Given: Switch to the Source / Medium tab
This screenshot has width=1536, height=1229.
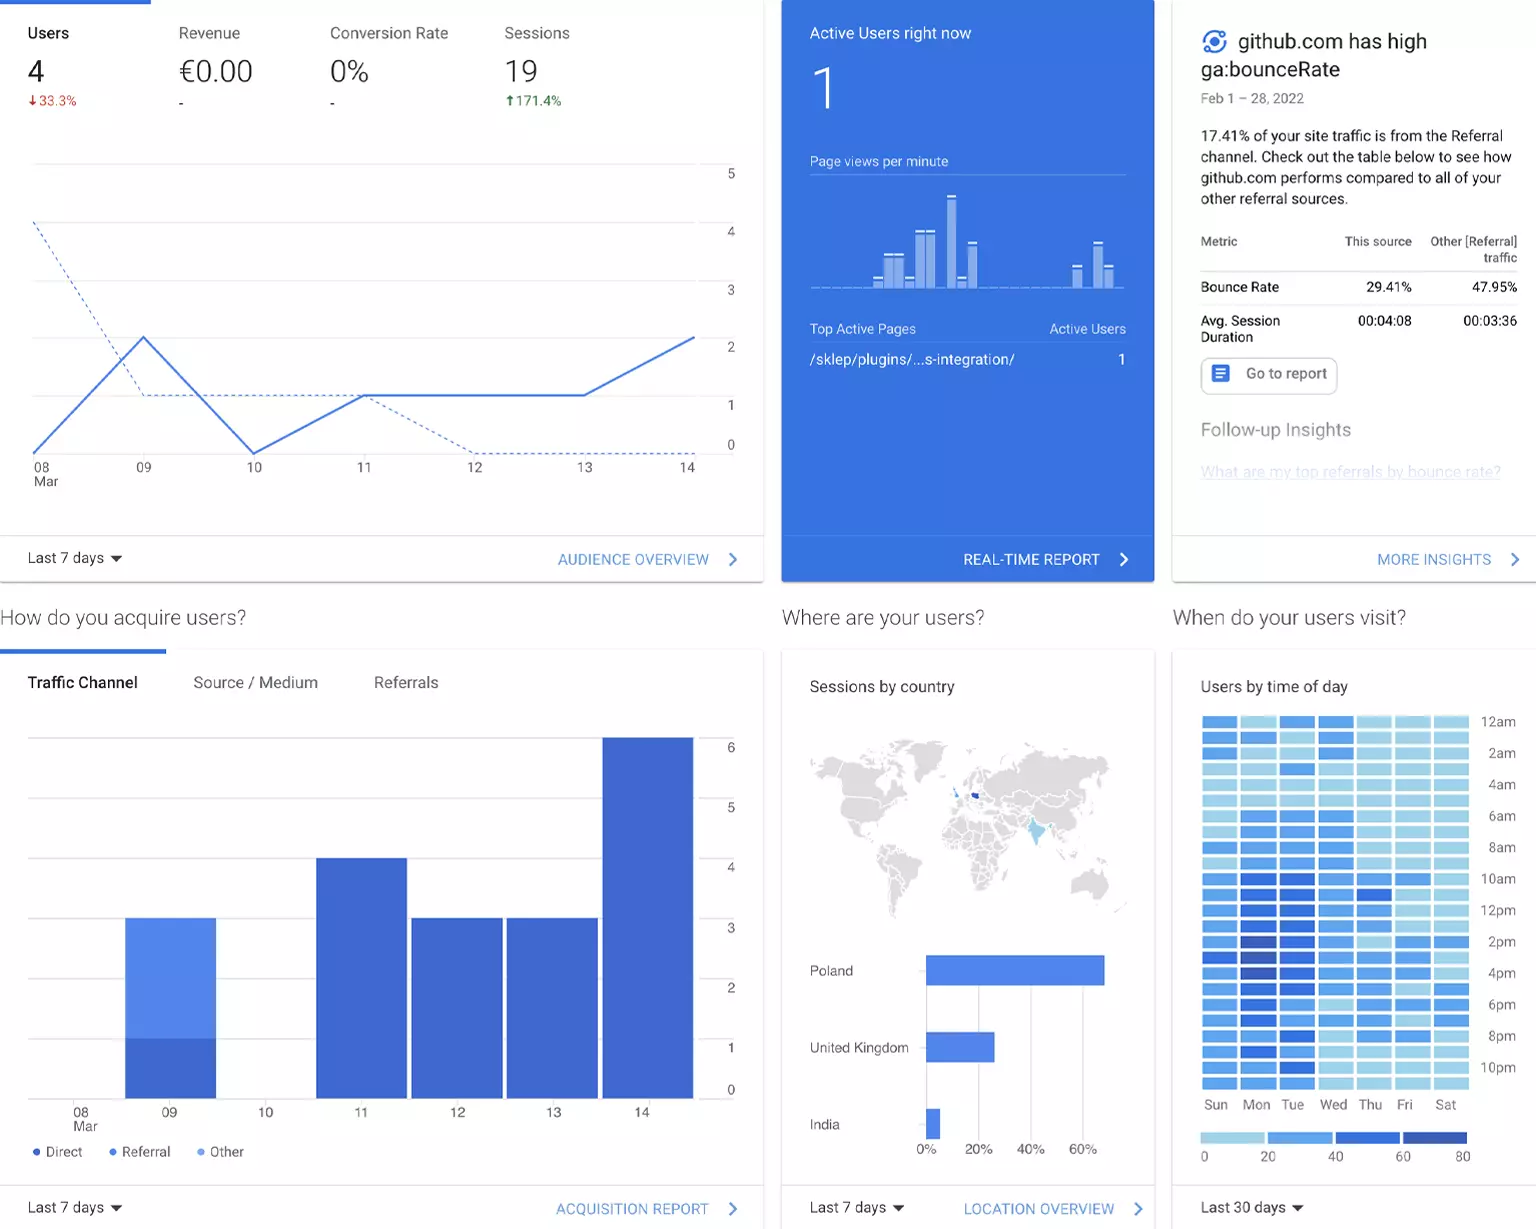Looking at the screenshot, I should coord(255,682).
